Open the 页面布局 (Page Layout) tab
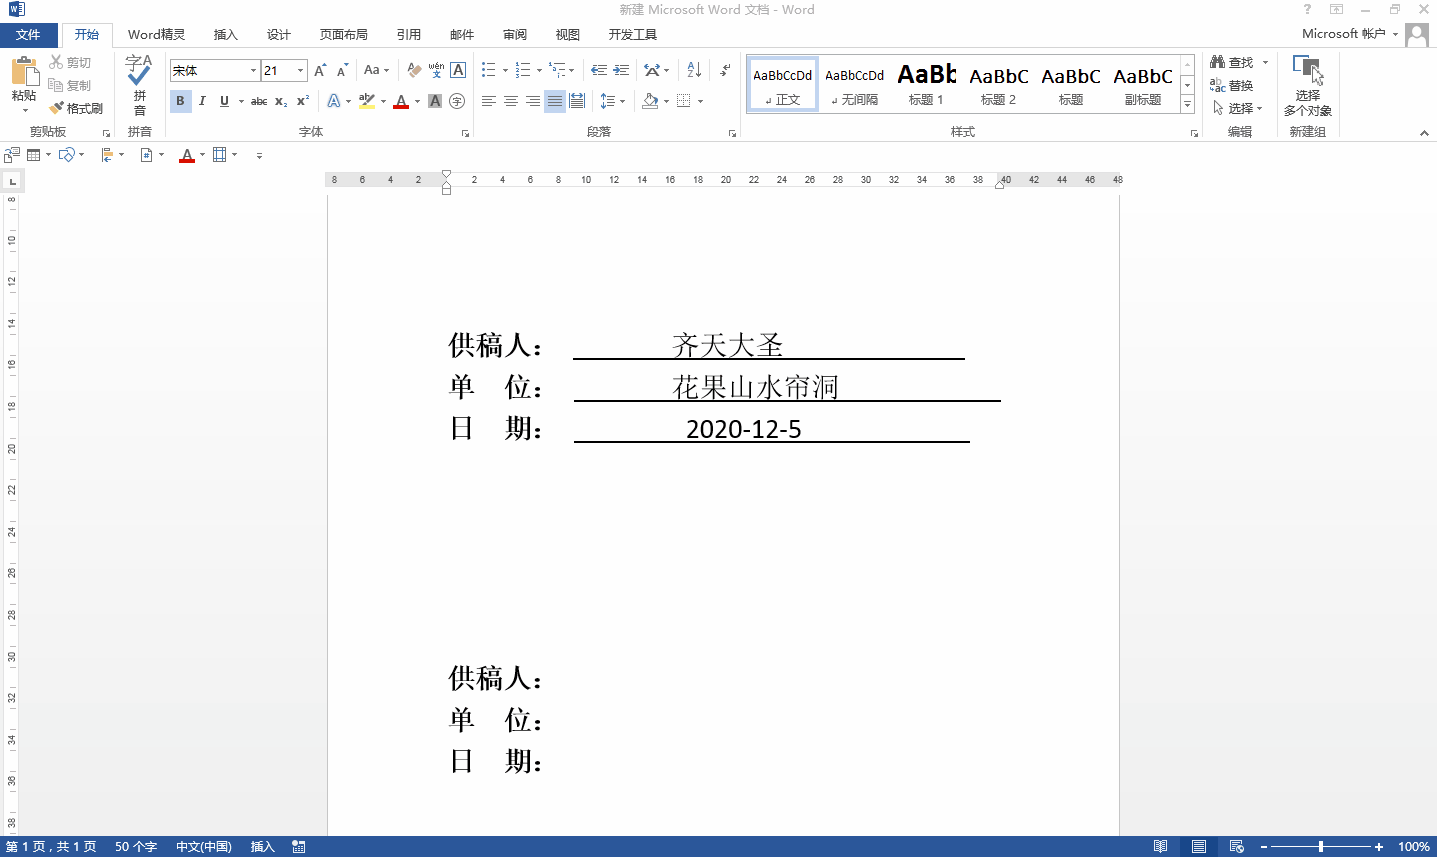 (x=343, y=35)
